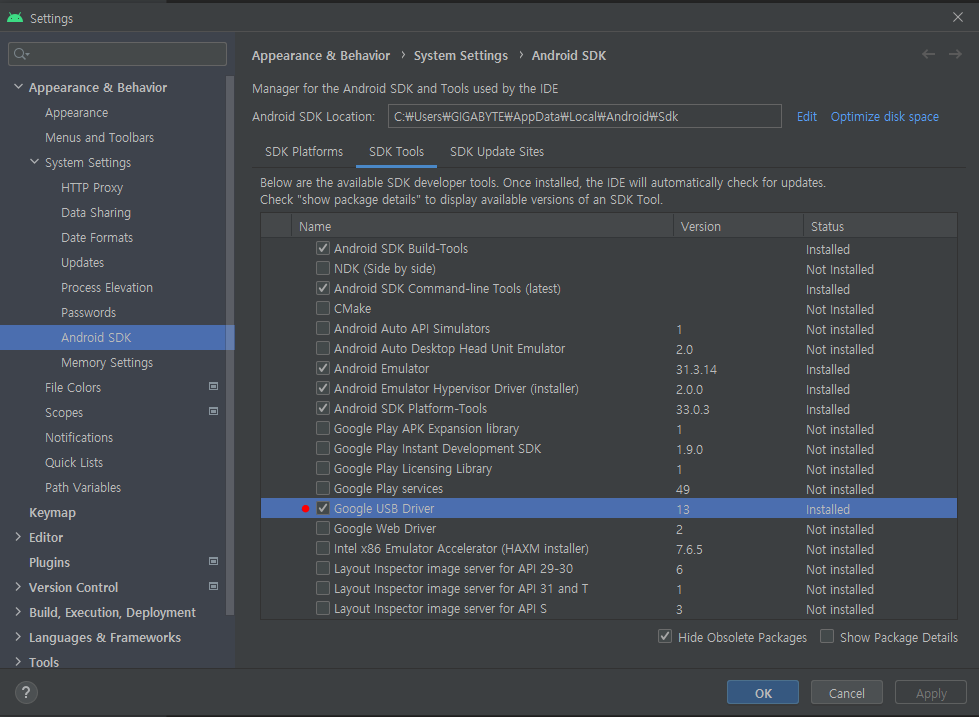Close the Settings dialog window
The width and height of the screenshot is (979, 717).
pyautogui.click(x=958, y=17)
